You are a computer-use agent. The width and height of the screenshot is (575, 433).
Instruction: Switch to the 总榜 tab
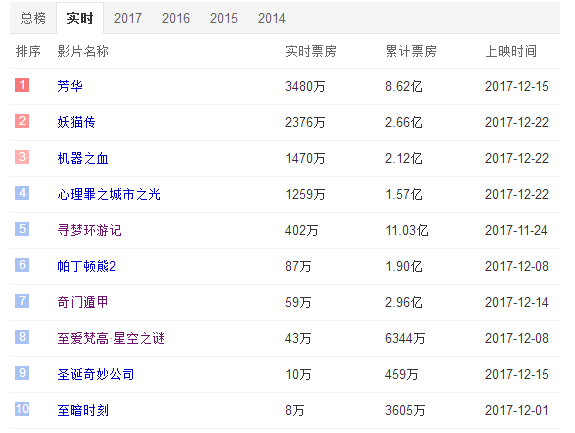[33, 18]
